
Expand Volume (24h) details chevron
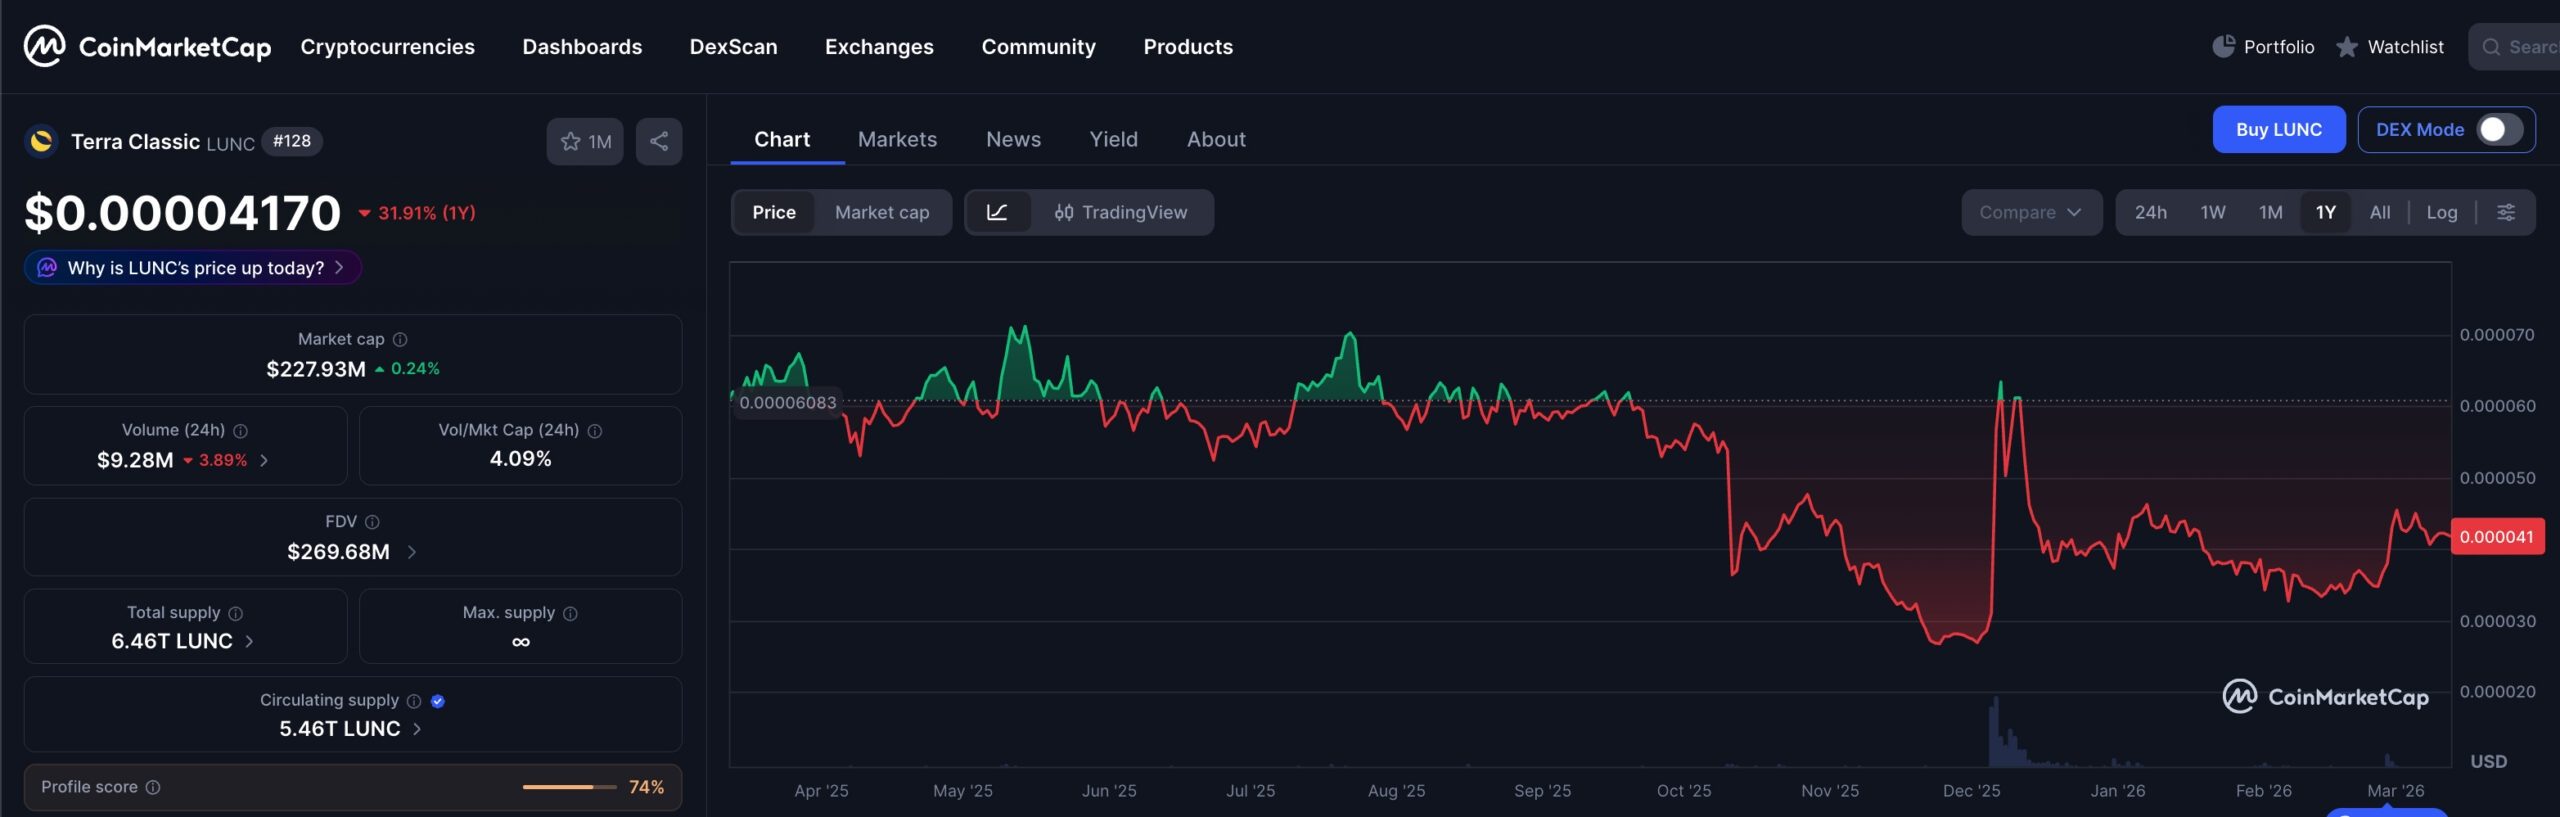[x=264, y=461]
